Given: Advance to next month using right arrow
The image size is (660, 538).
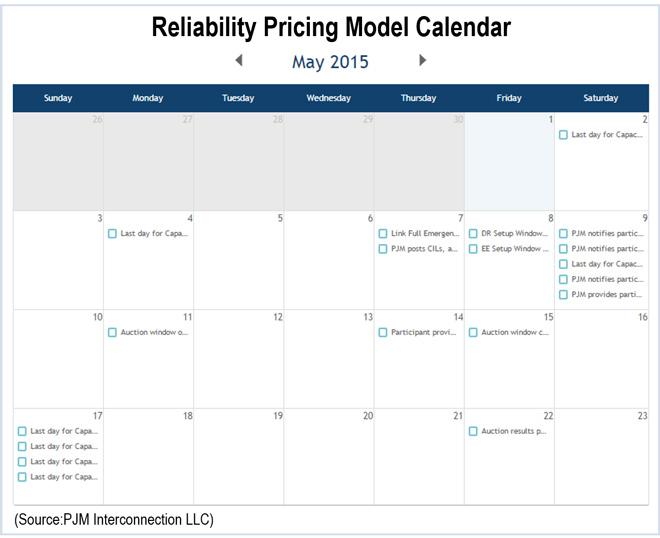Looking at the screenshot, I should 422,61.
